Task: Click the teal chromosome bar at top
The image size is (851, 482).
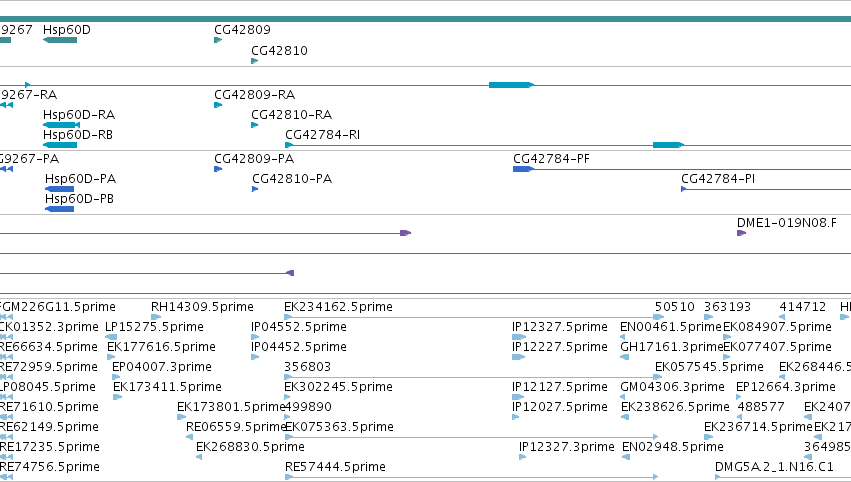Action: (x=426, y=19)
